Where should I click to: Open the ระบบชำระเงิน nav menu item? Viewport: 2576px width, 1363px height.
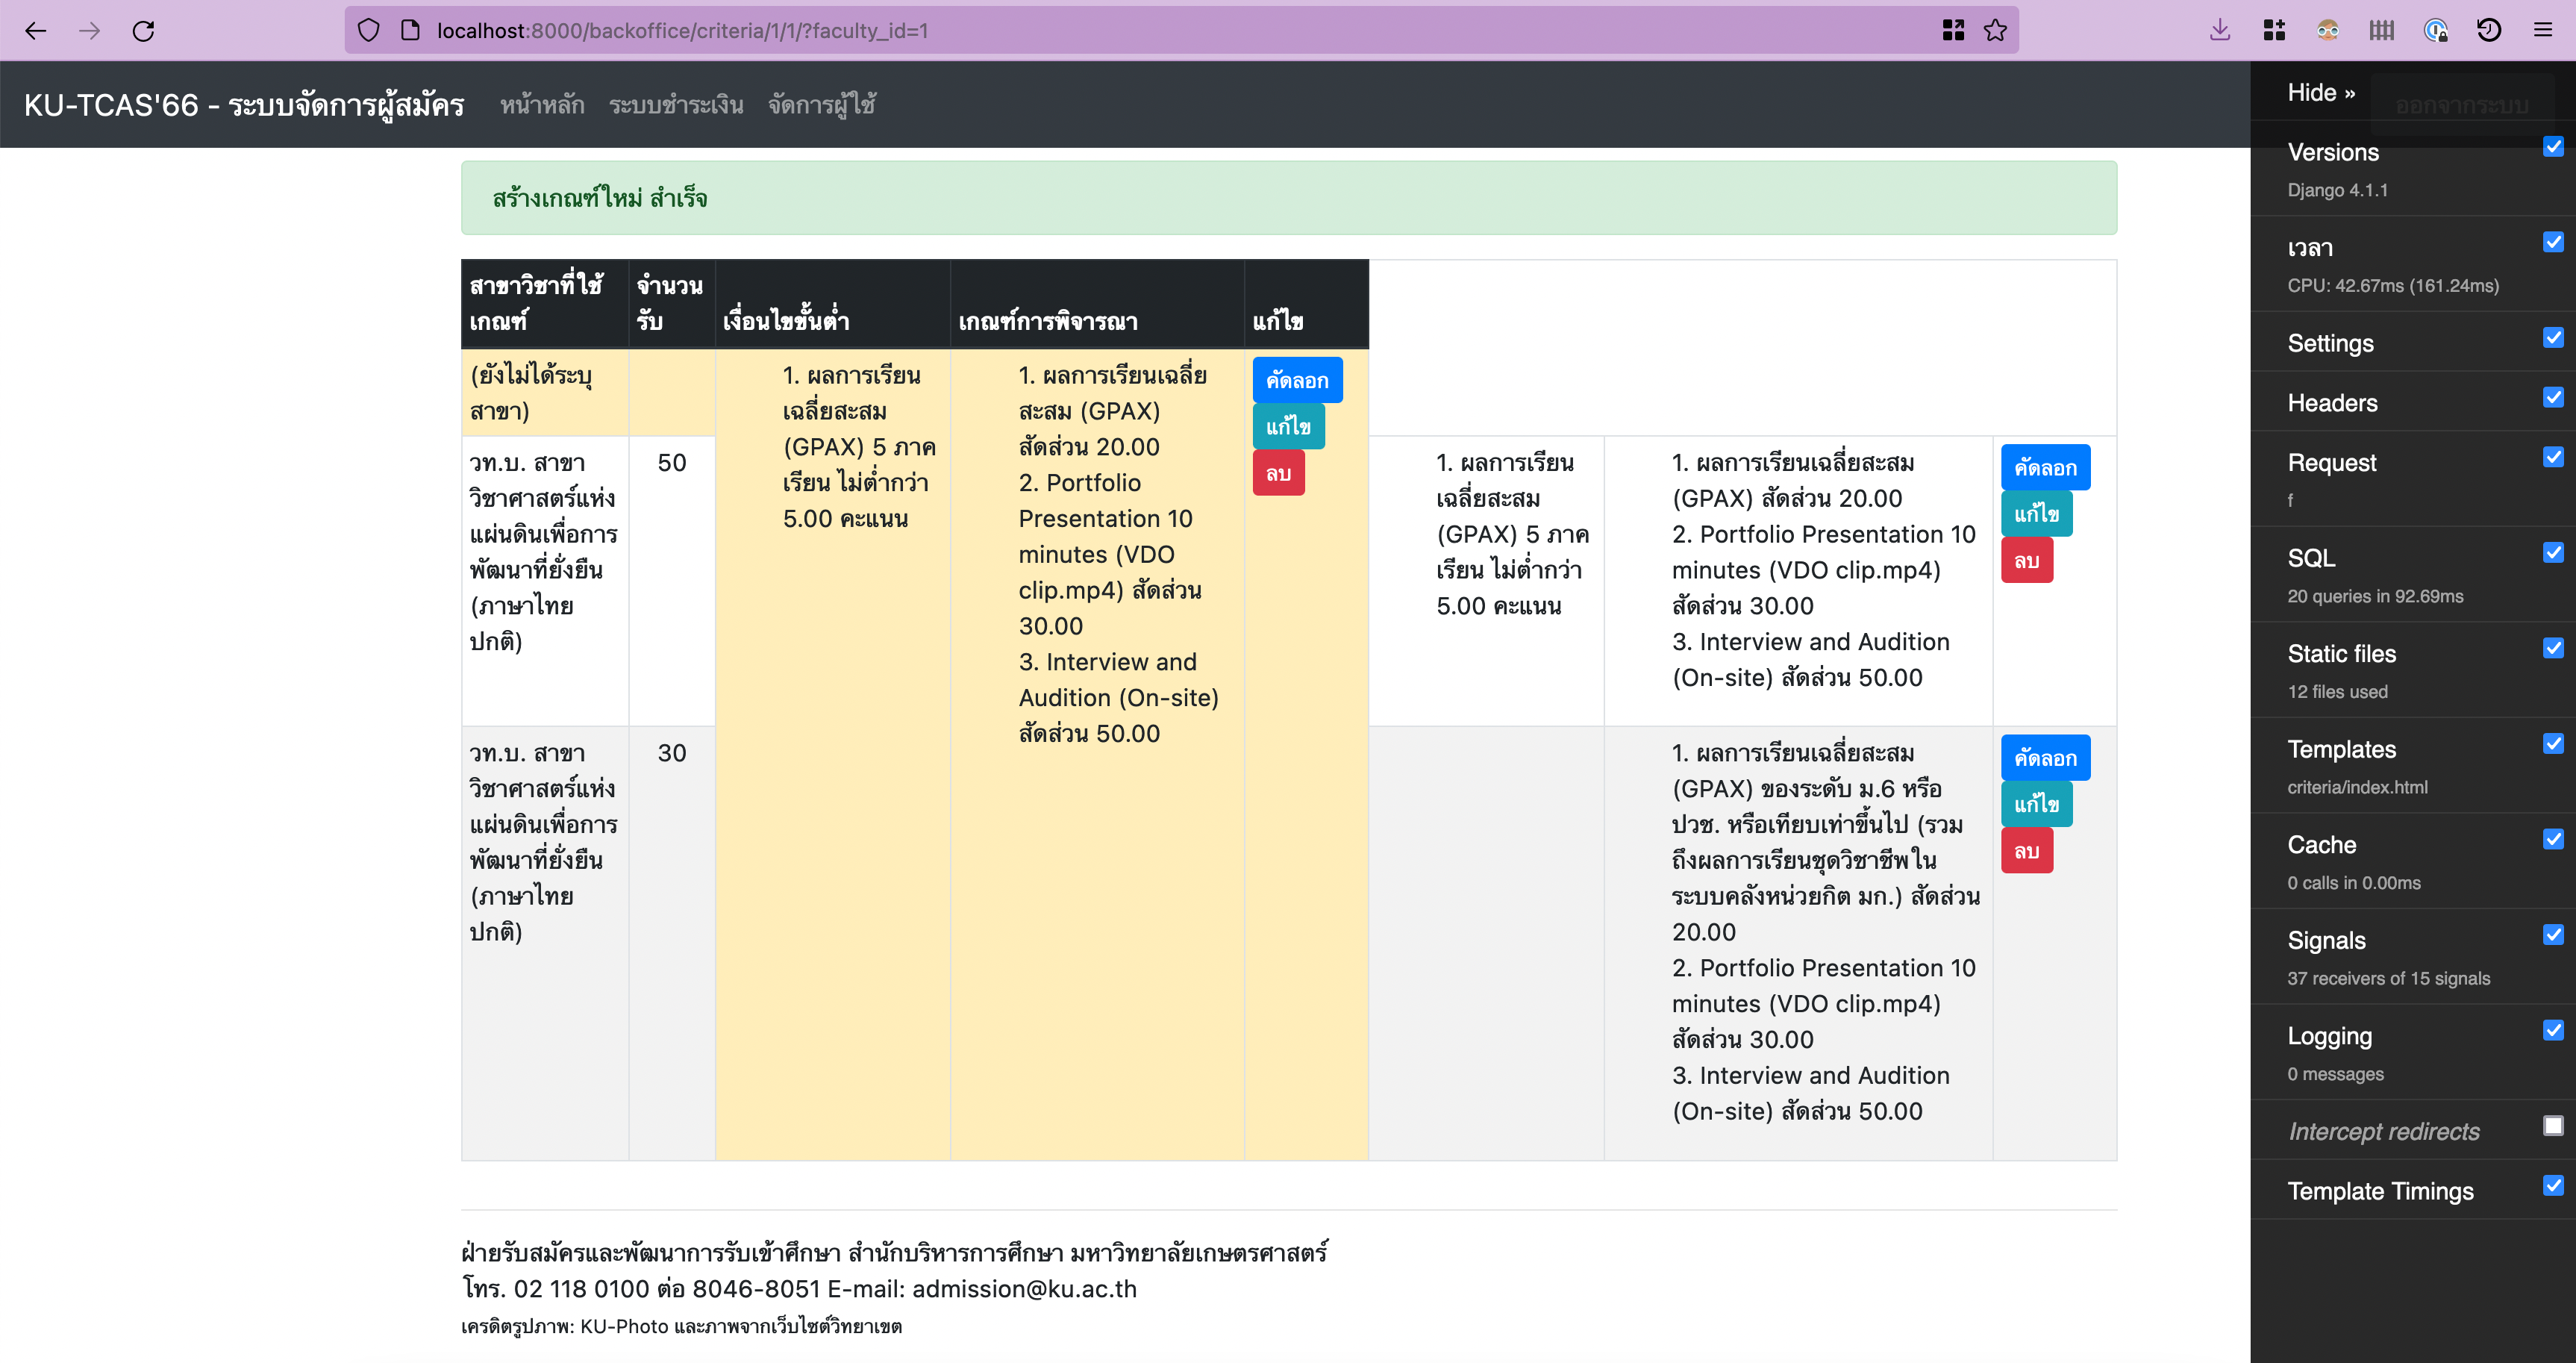click(676, 105)
